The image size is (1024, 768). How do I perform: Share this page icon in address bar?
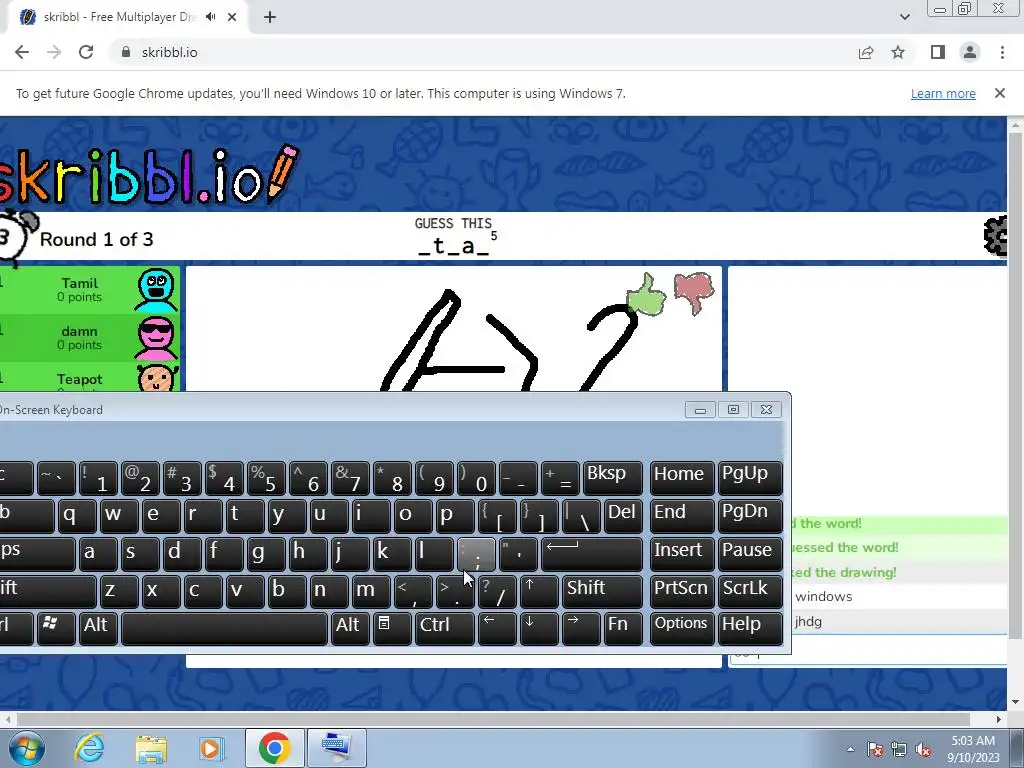click(866, 52)
